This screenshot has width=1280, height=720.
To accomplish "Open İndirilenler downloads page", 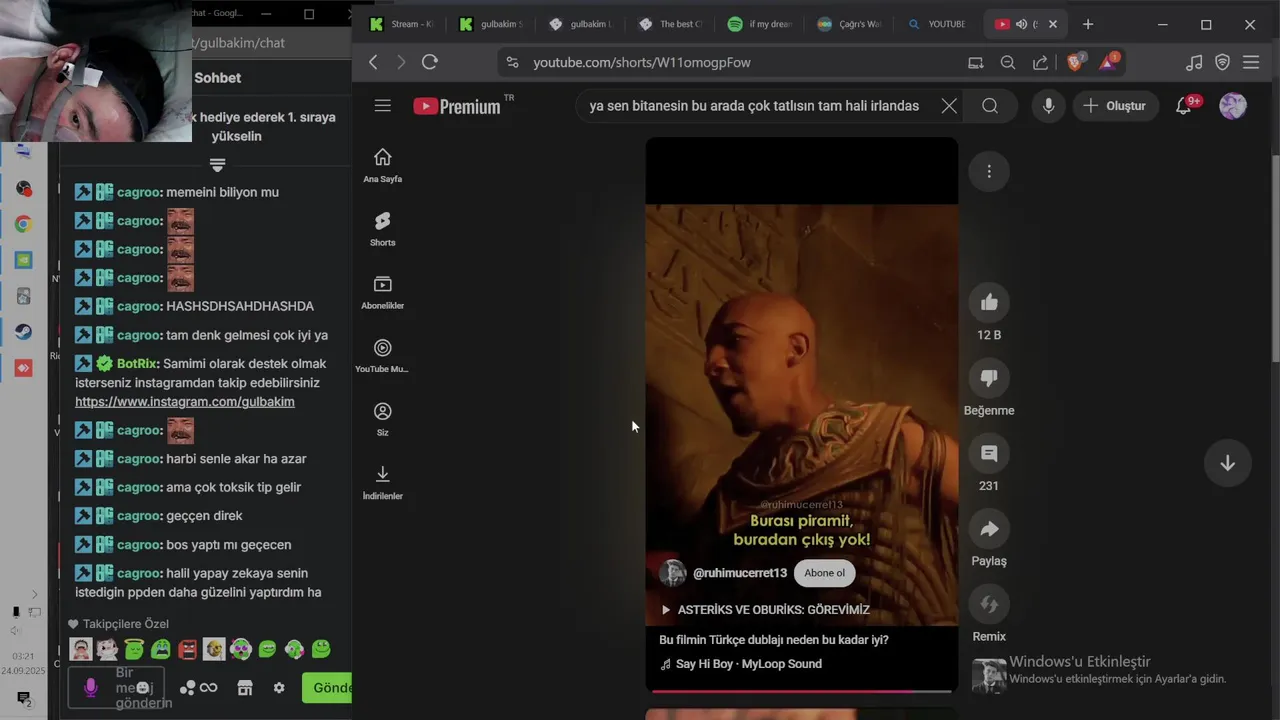I will point(382,482).
